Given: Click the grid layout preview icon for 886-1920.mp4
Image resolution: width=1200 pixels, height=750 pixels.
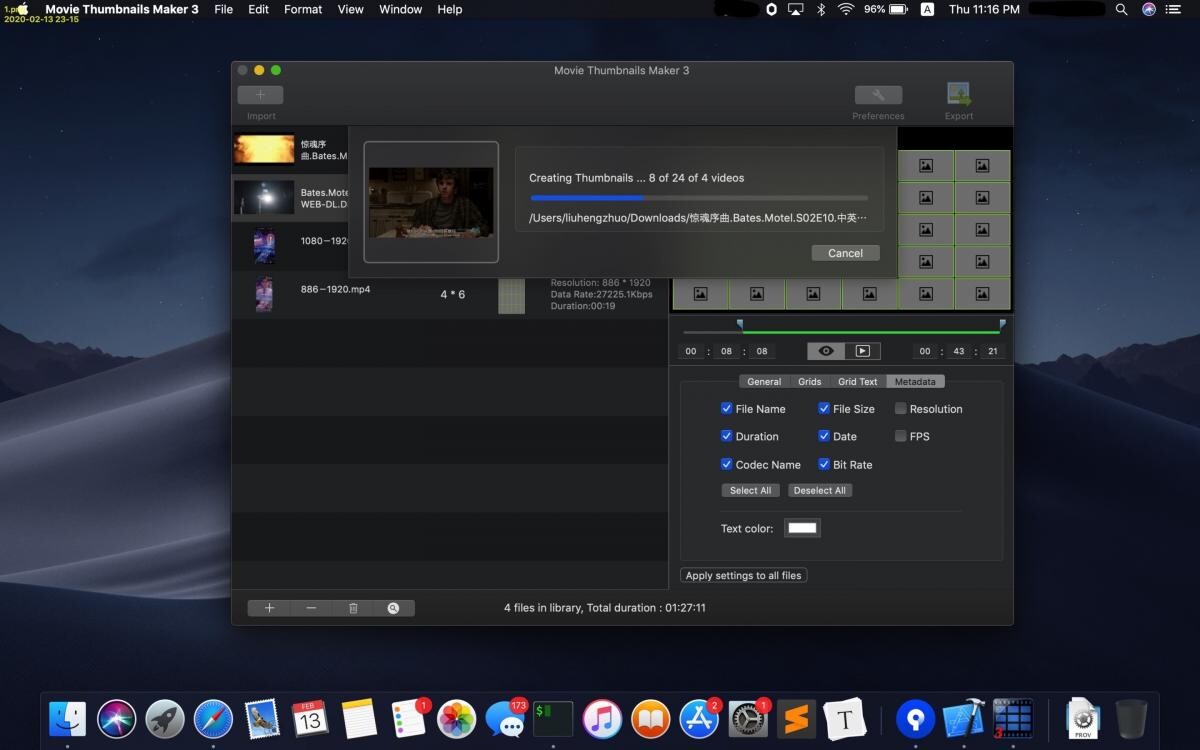Looking at the screenshot, I should 511,295.
